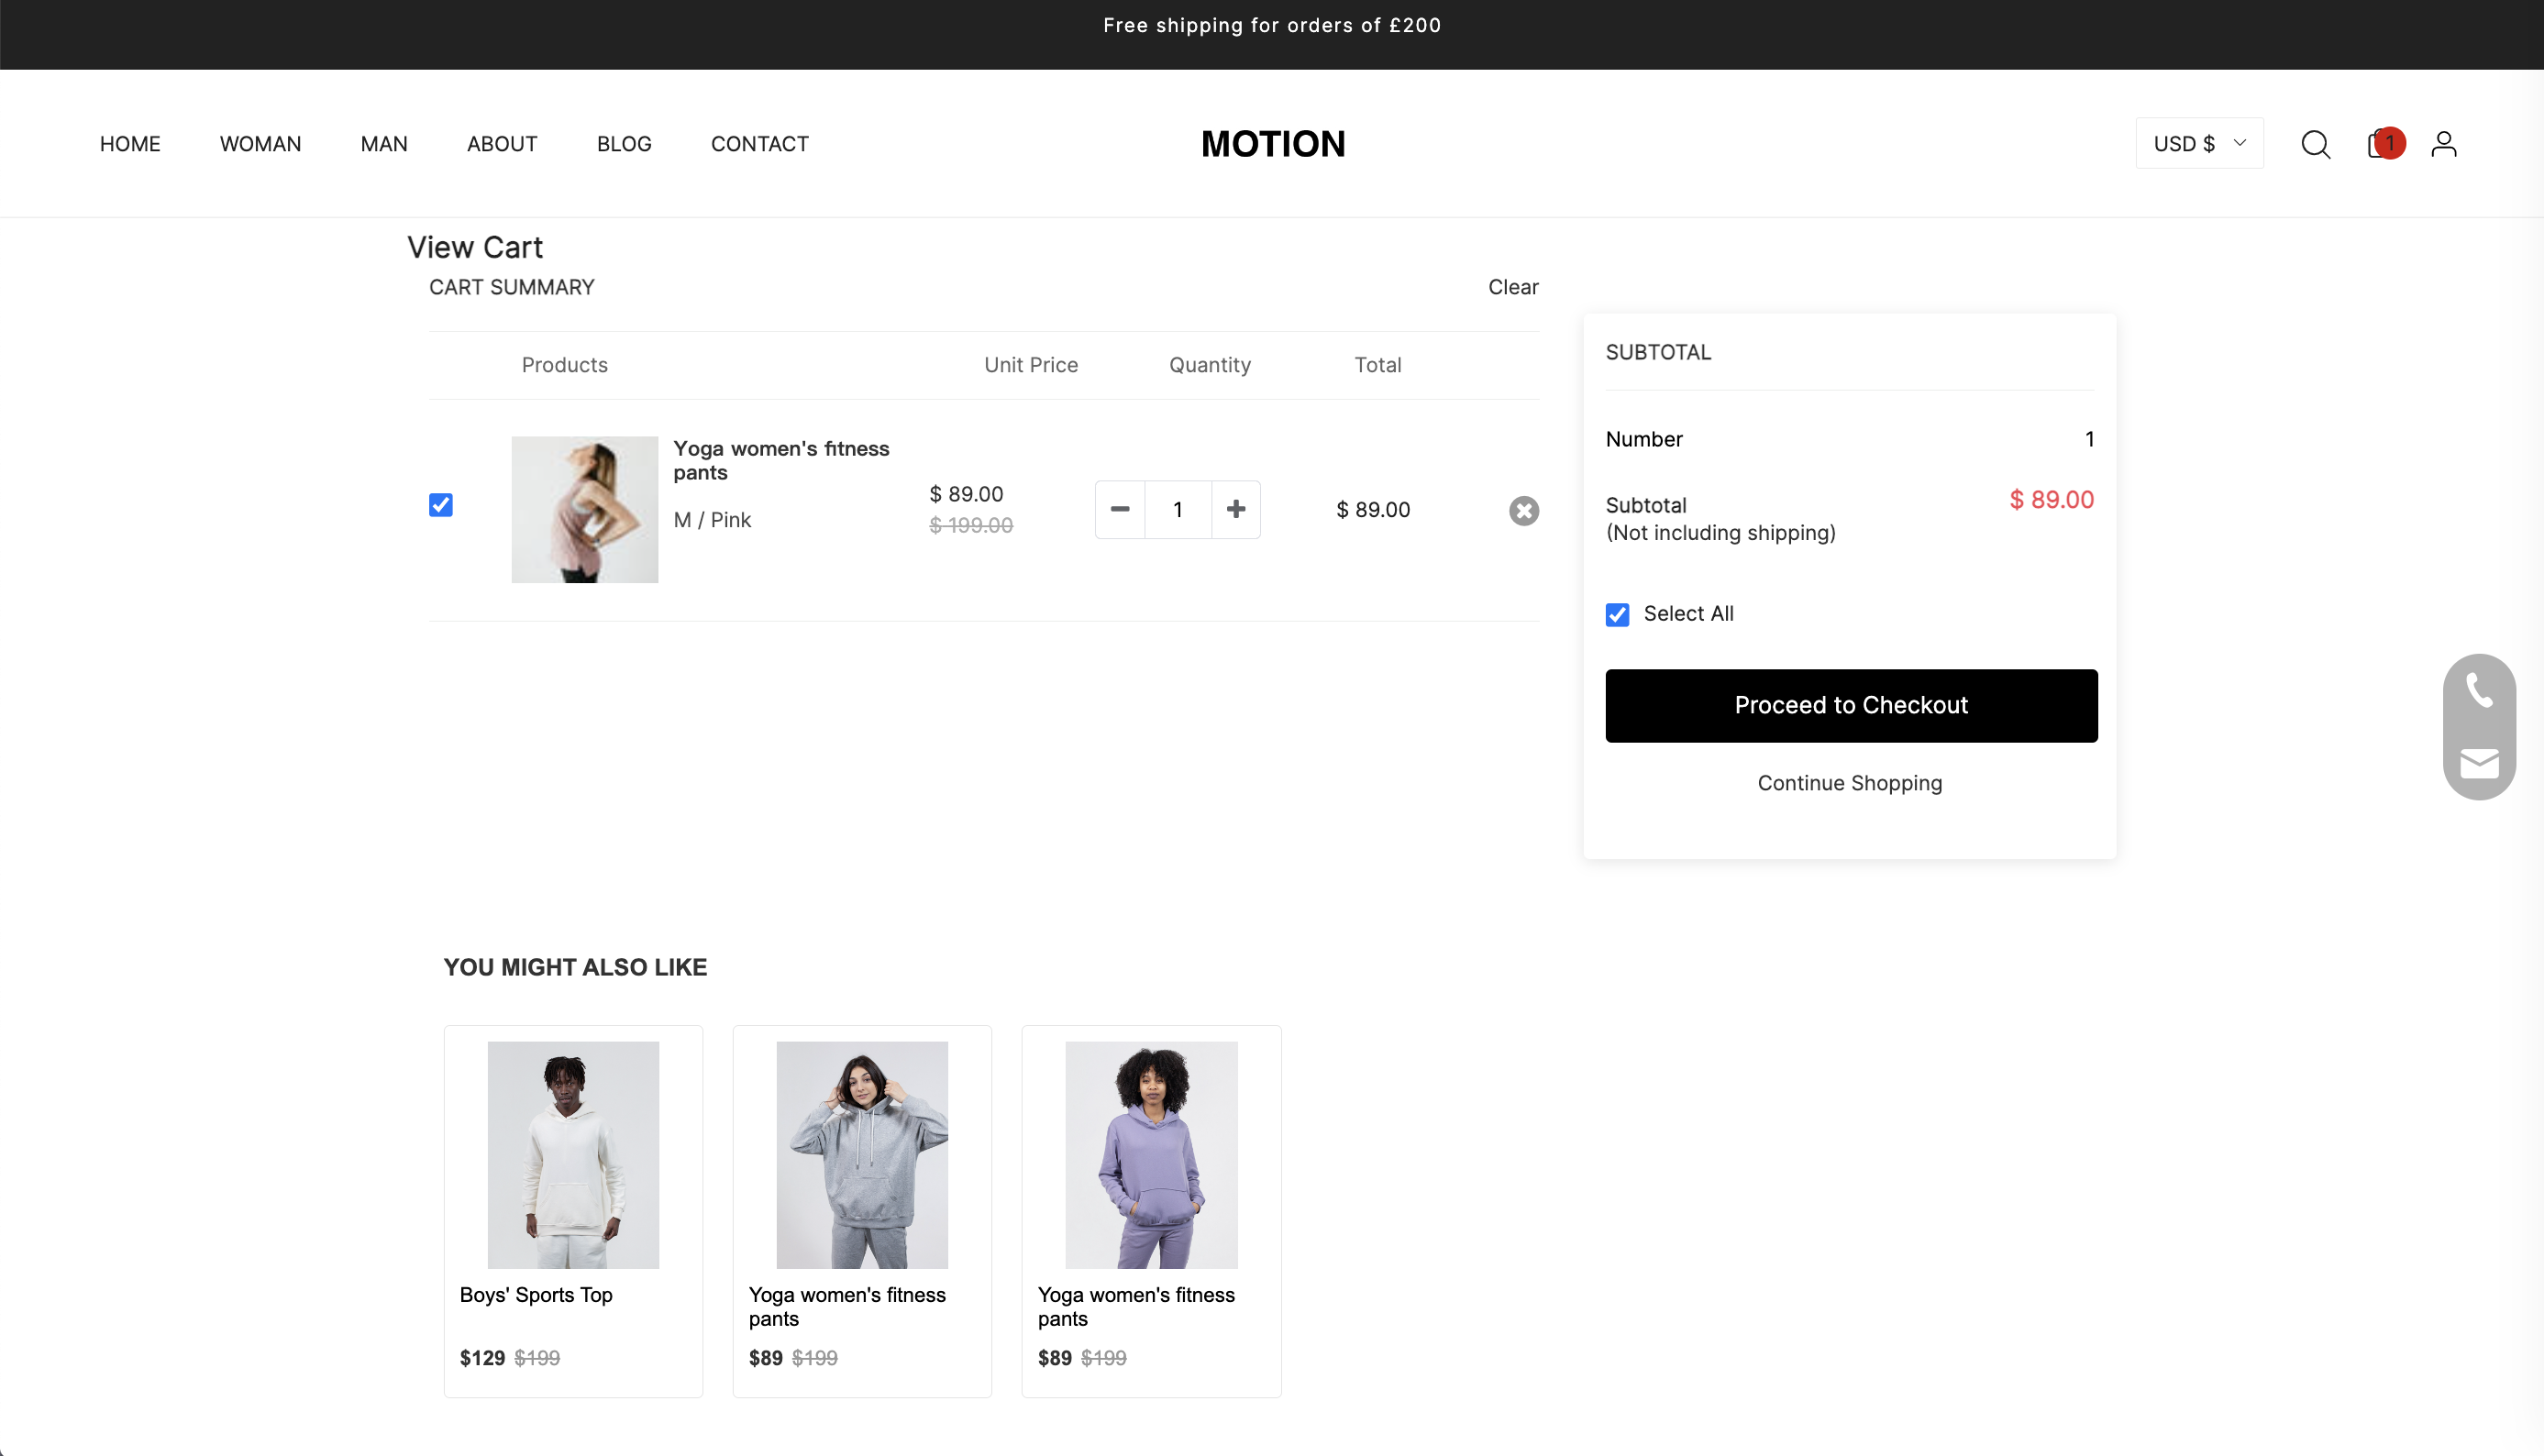The width and height of the screenshot is (2544, 1456).
Task: Click the MOTION logo
Action: click(x=1272, y=144)
